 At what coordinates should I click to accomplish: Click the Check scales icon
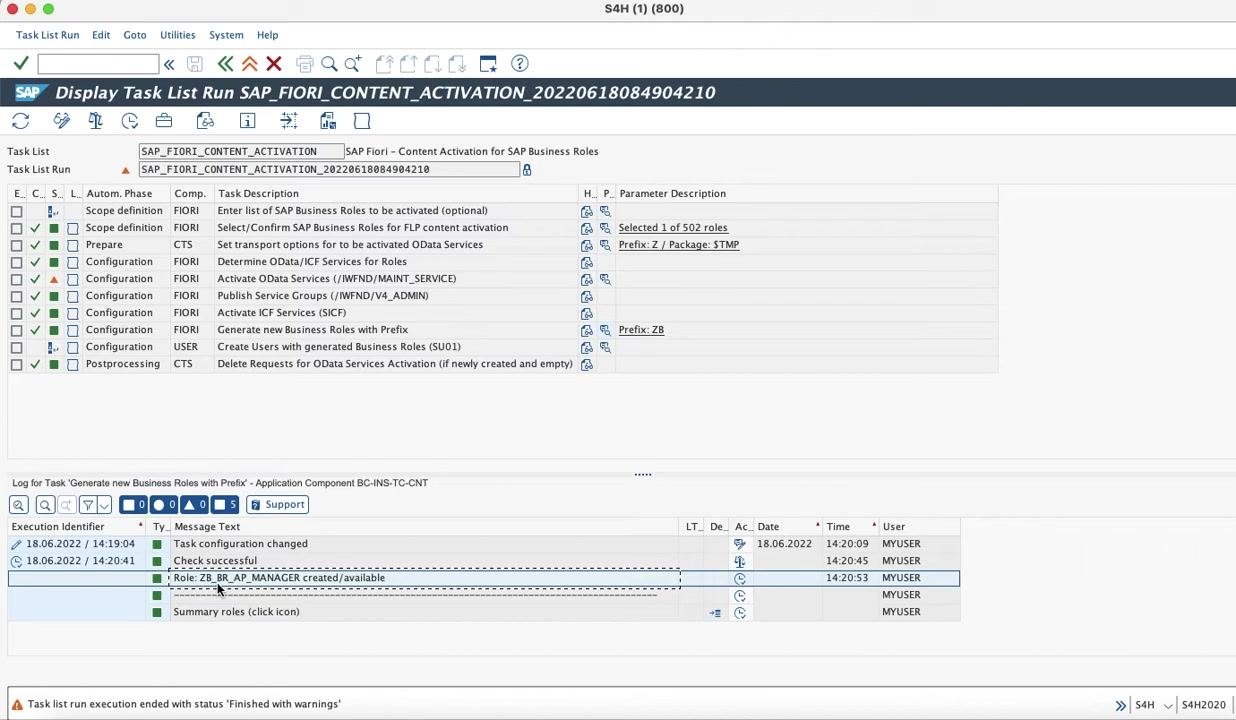pyautogui.click(x=95, y=121)
